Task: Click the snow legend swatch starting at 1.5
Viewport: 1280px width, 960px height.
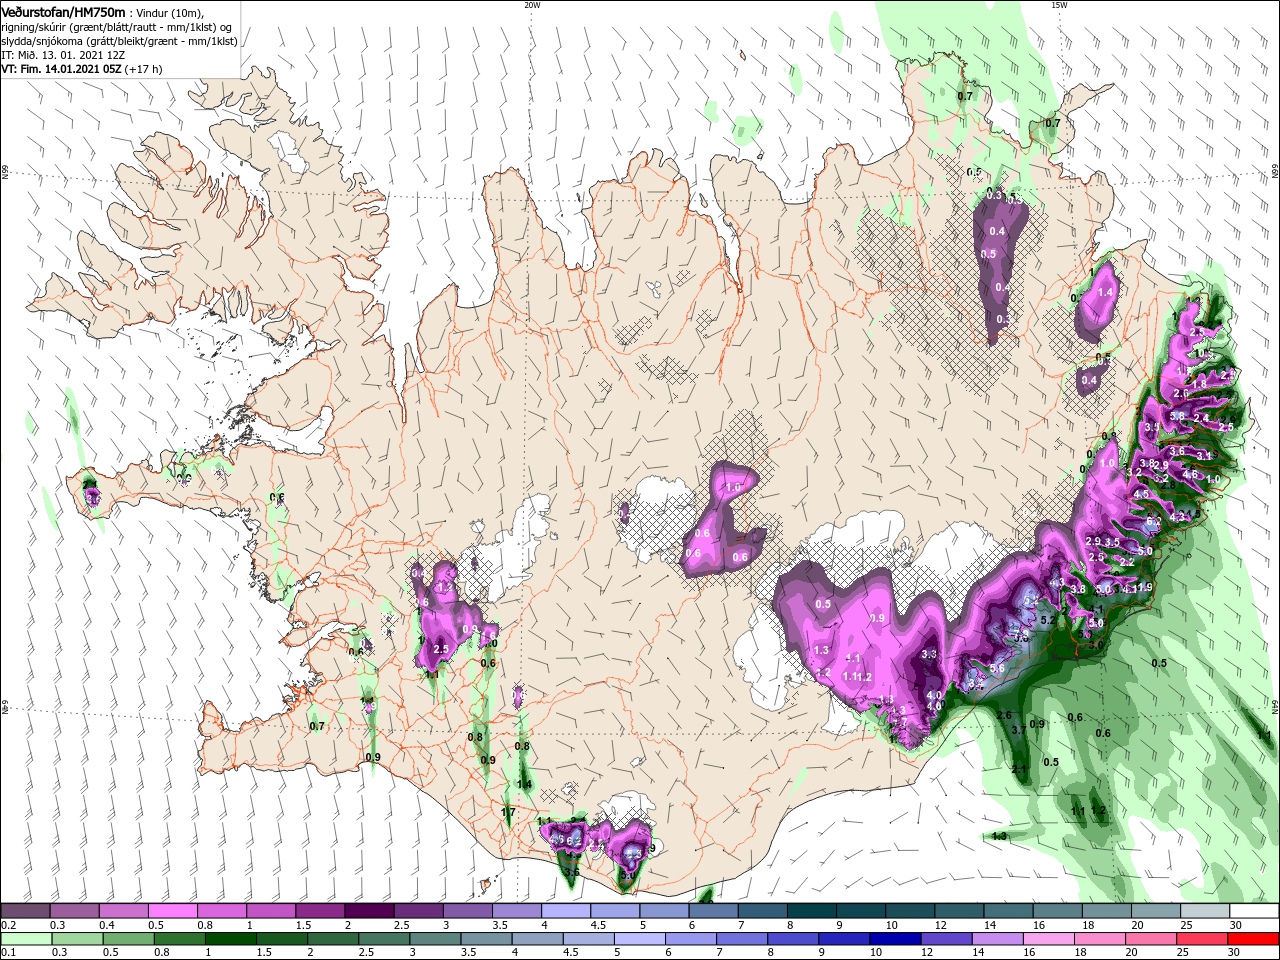Action: (x=319, y=911)
